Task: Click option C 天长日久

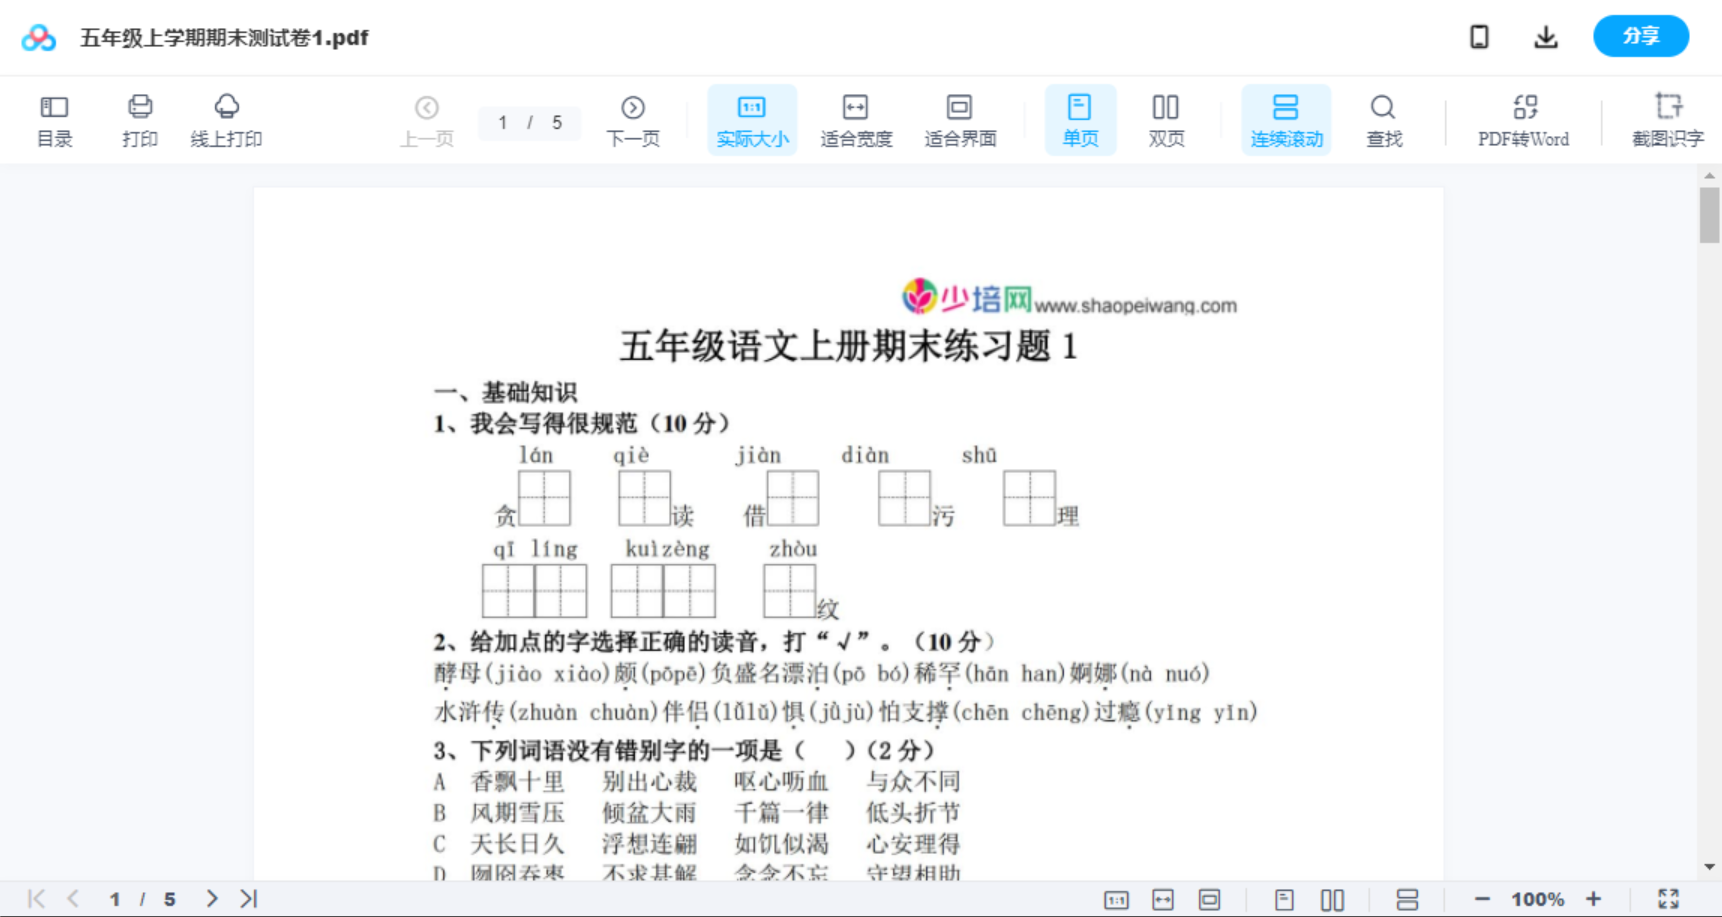Action: (x=500, y=844)
